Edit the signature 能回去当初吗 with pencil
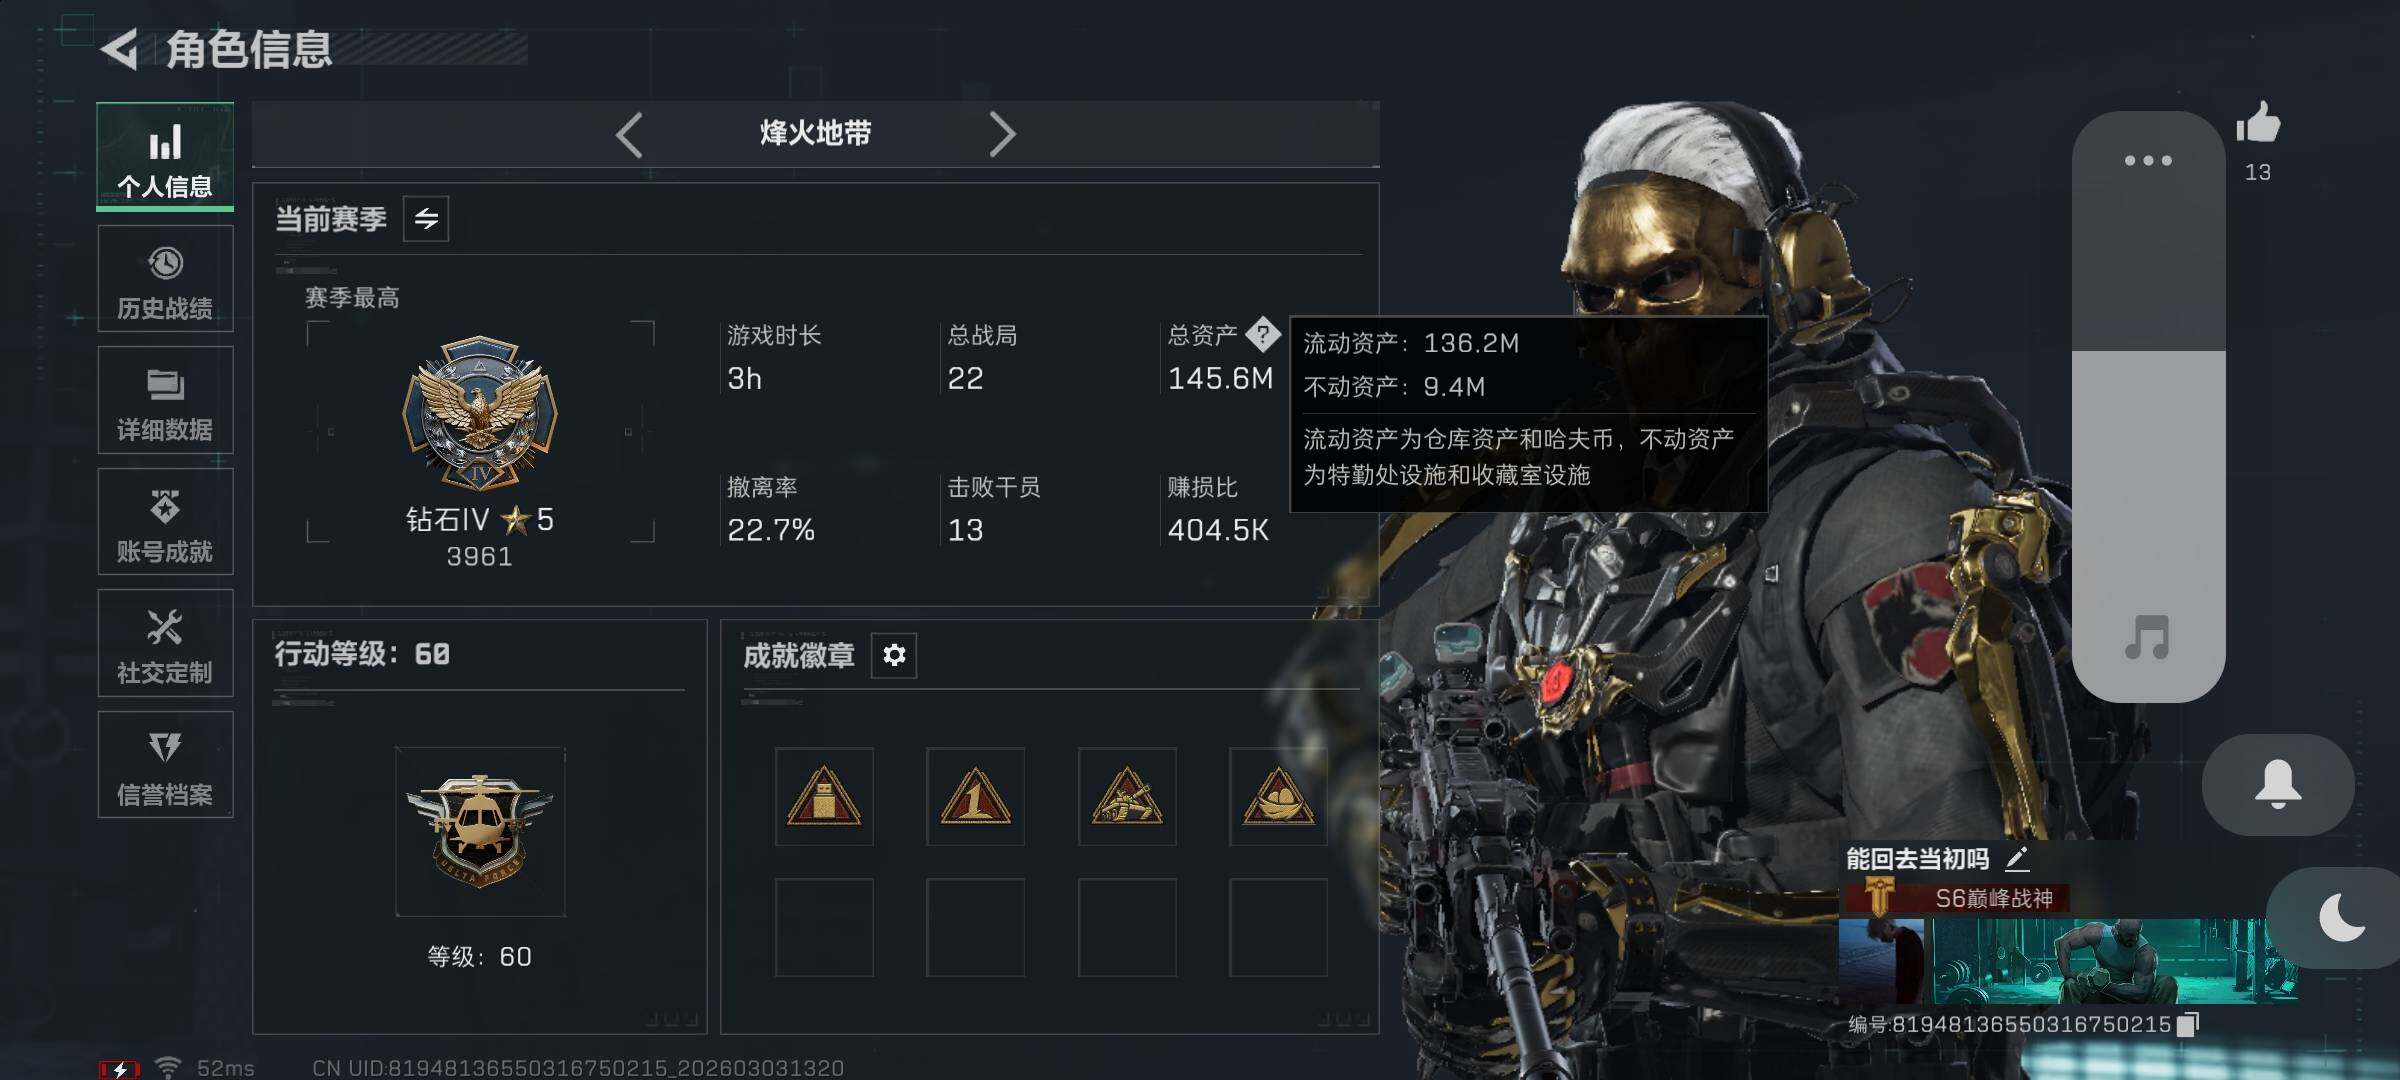 pos(2017,858)
